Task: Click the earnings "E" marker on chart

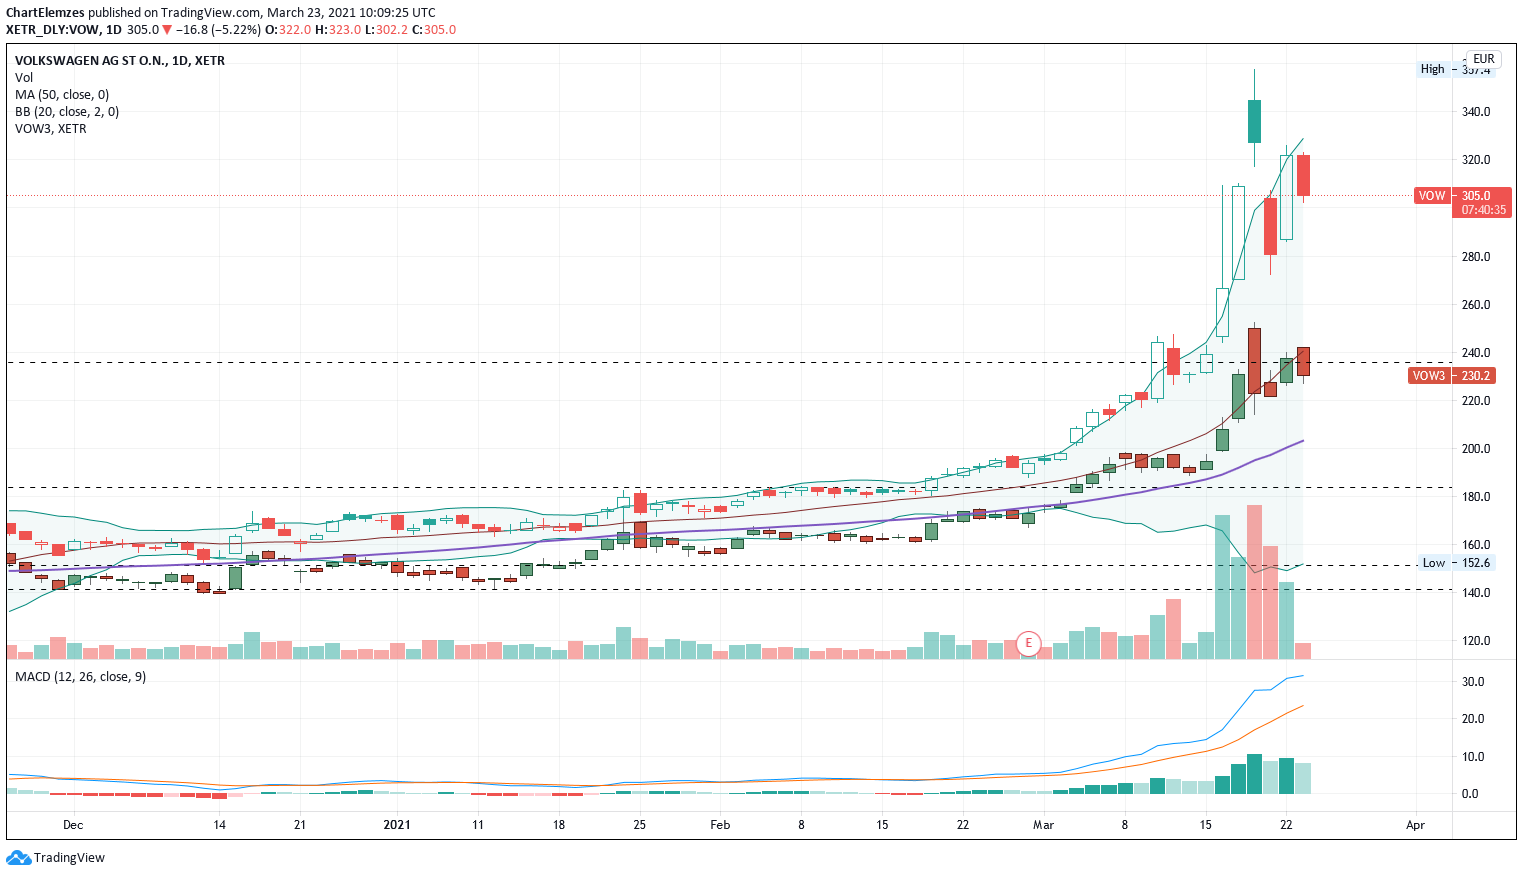Action: [x=1028, y=644]
